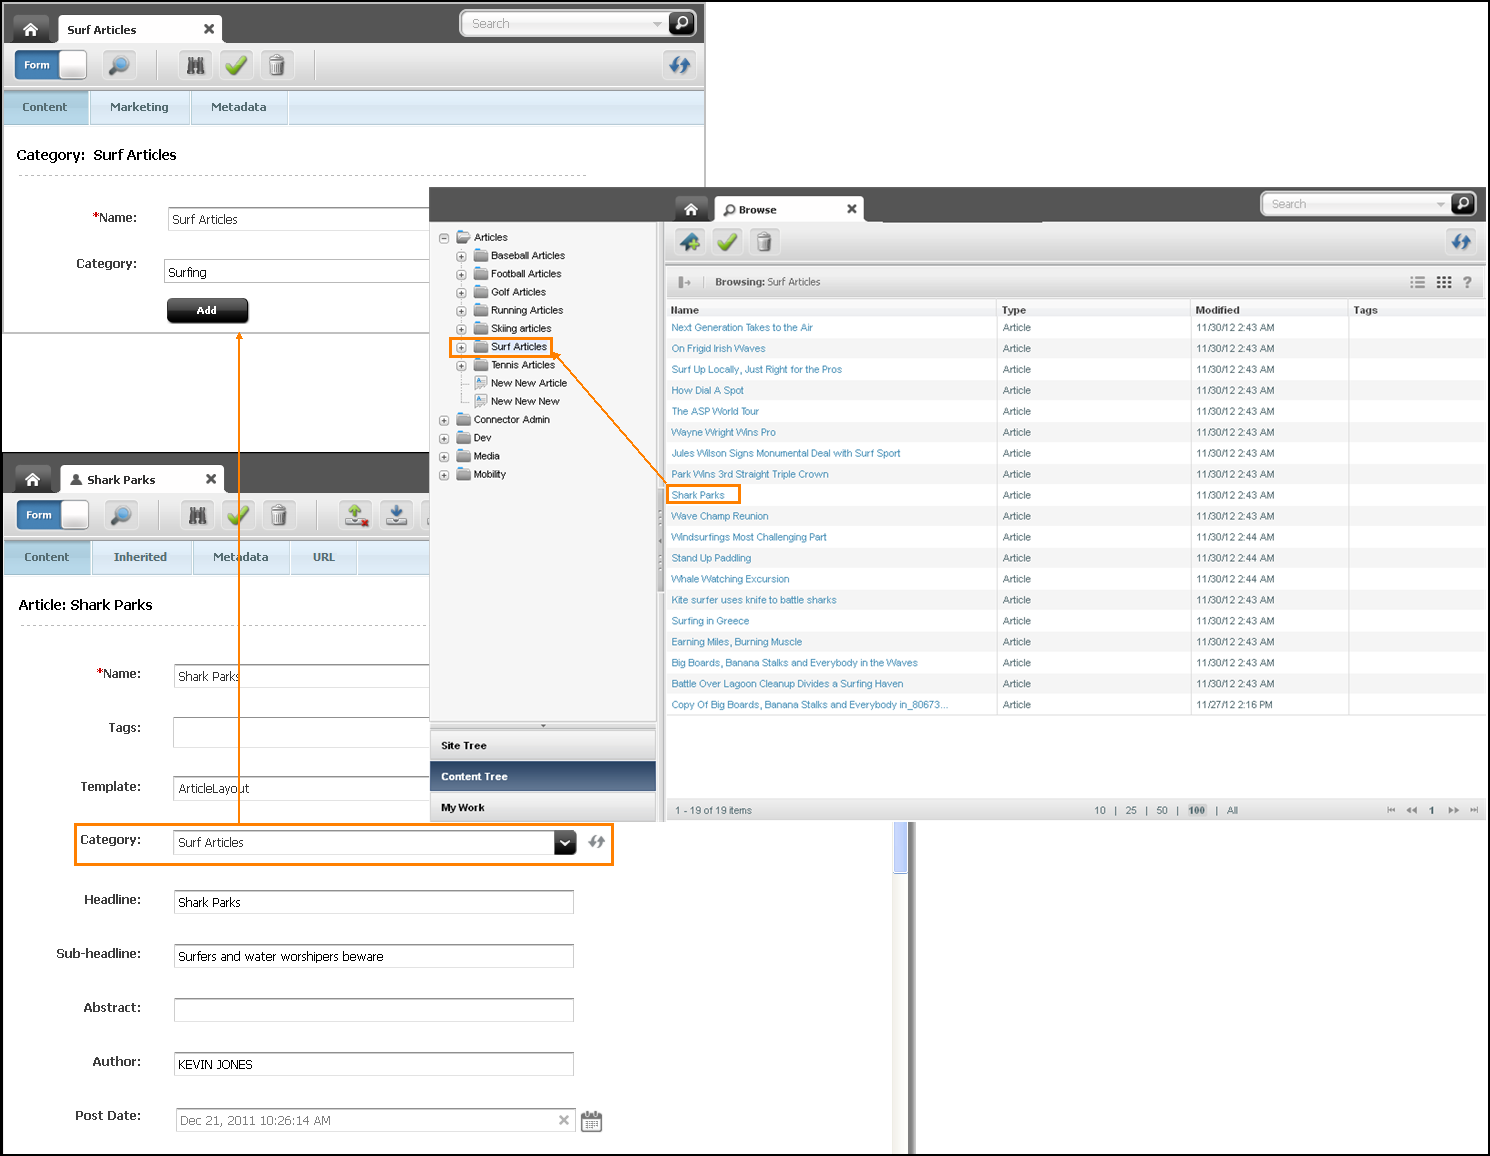Click the magnifier preview icon in Shark Parks toolbar
This screenshot has width=1490, height=1156.
(x=121, y=515)
